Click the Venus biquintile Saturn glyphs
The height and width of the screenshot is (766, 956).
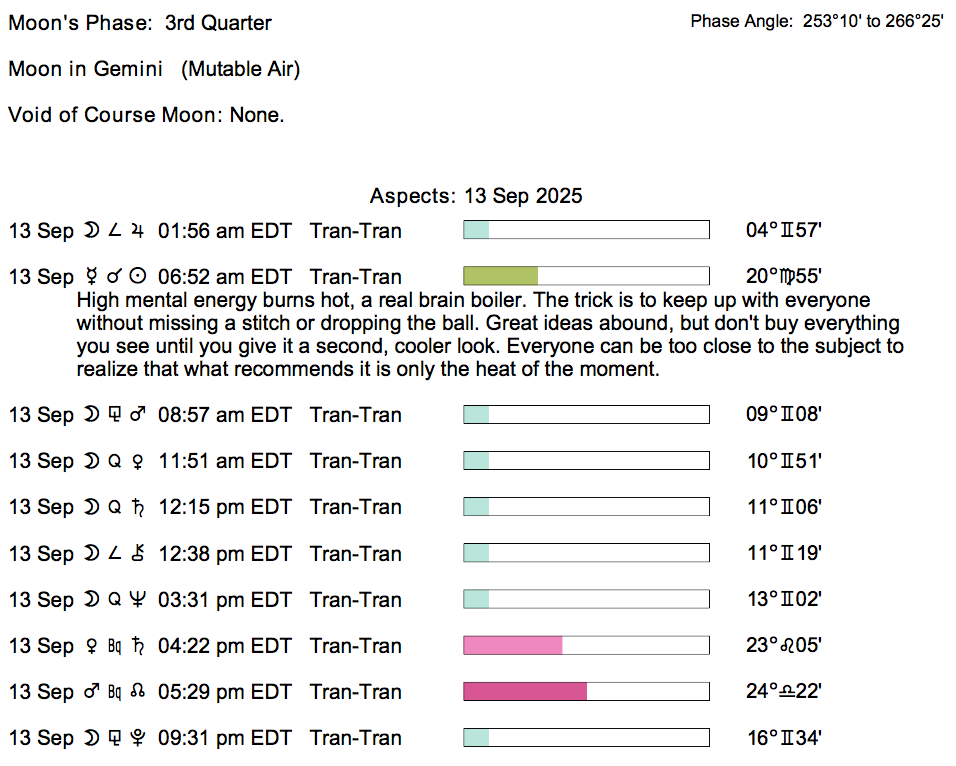(115, 646)
